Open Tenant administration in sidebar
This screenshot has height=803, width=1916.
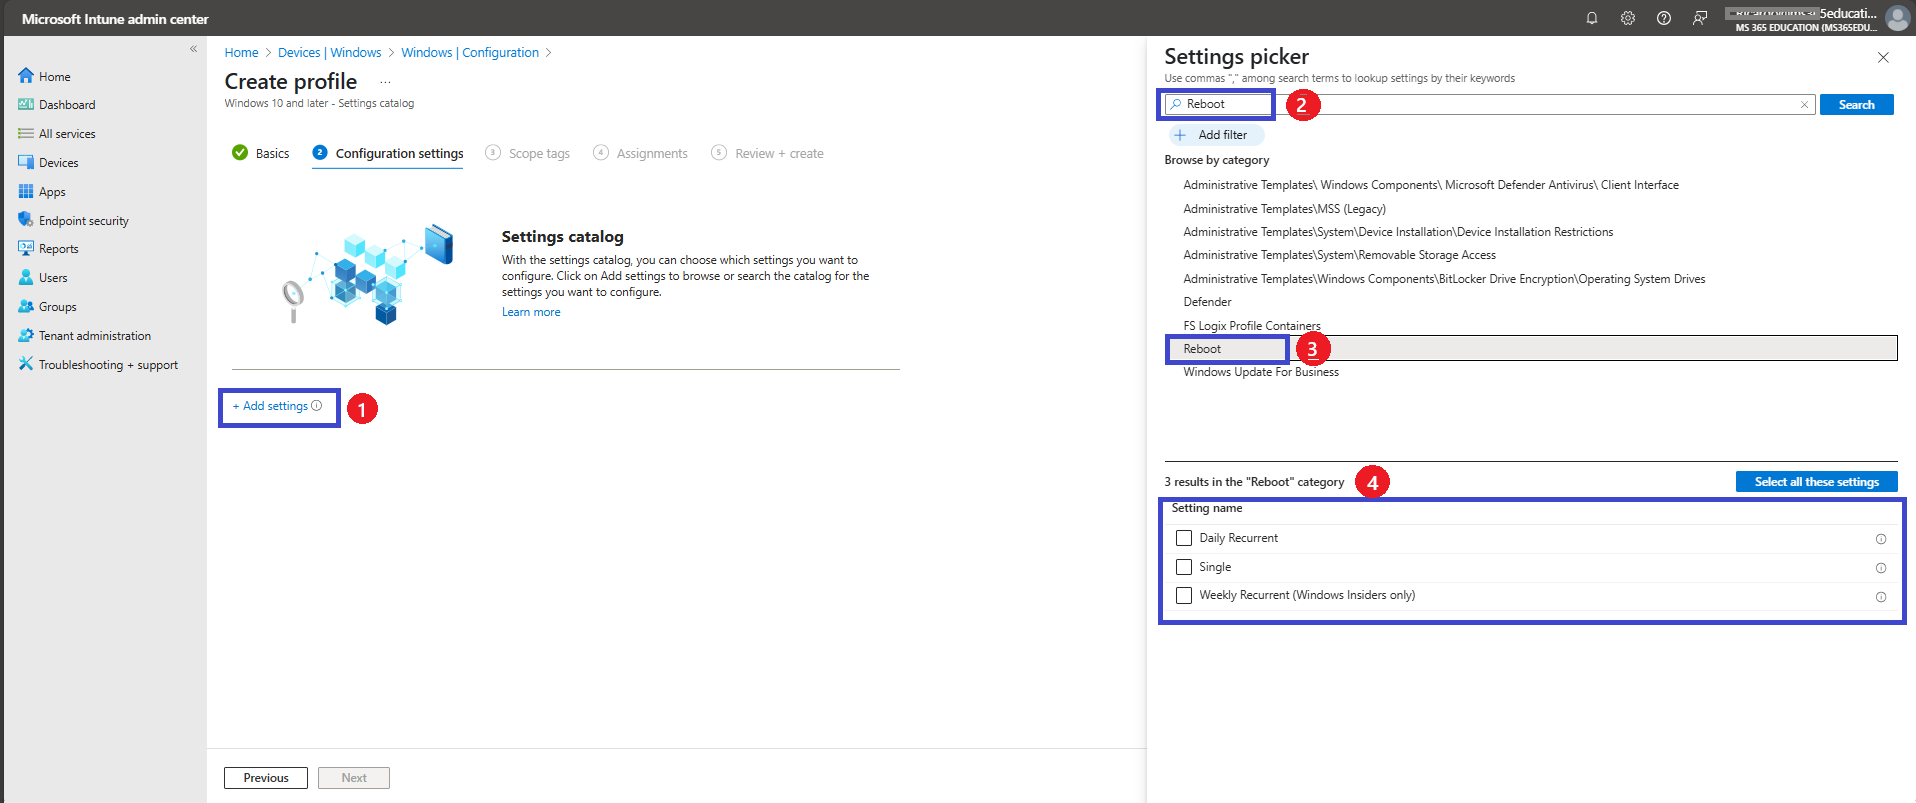point(94,336)
